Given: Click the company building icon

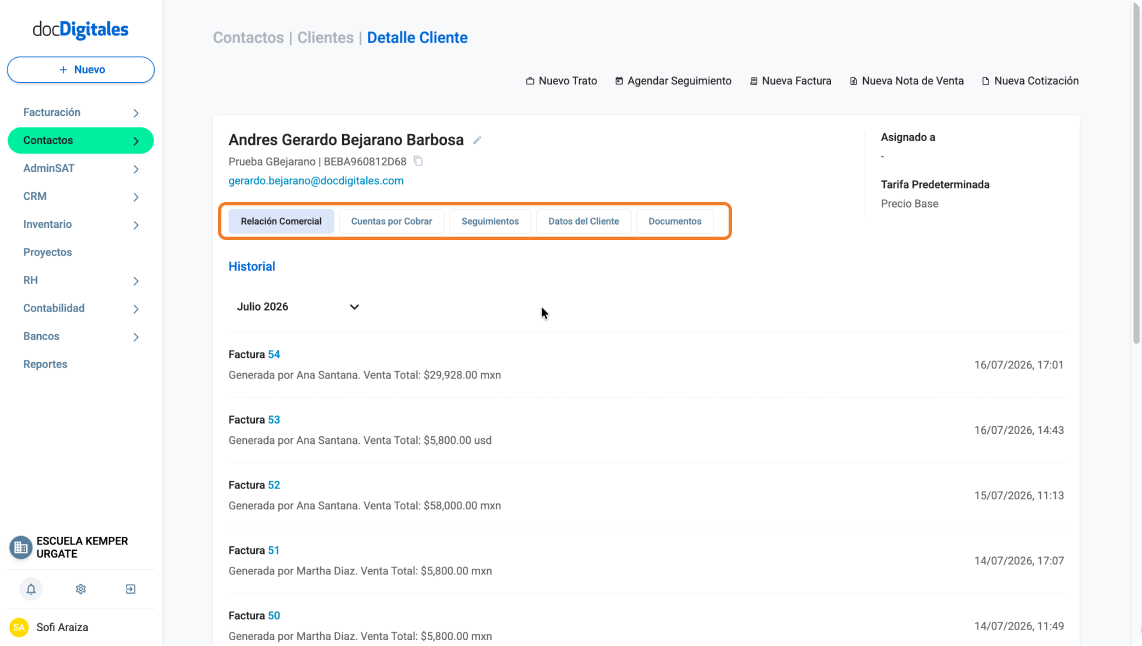Looking at the screenshot, I should (20, 548).
